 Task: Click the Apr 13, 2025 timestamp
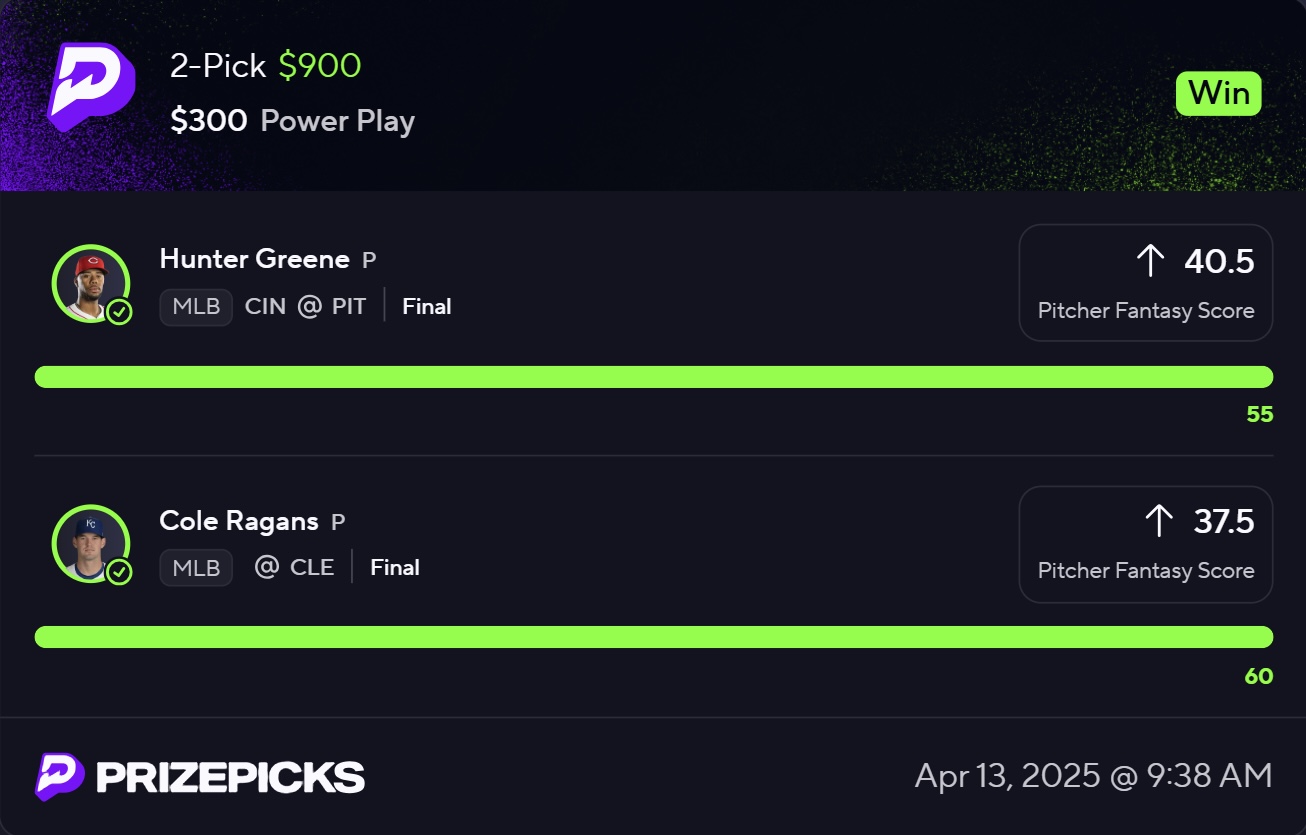1093,776
